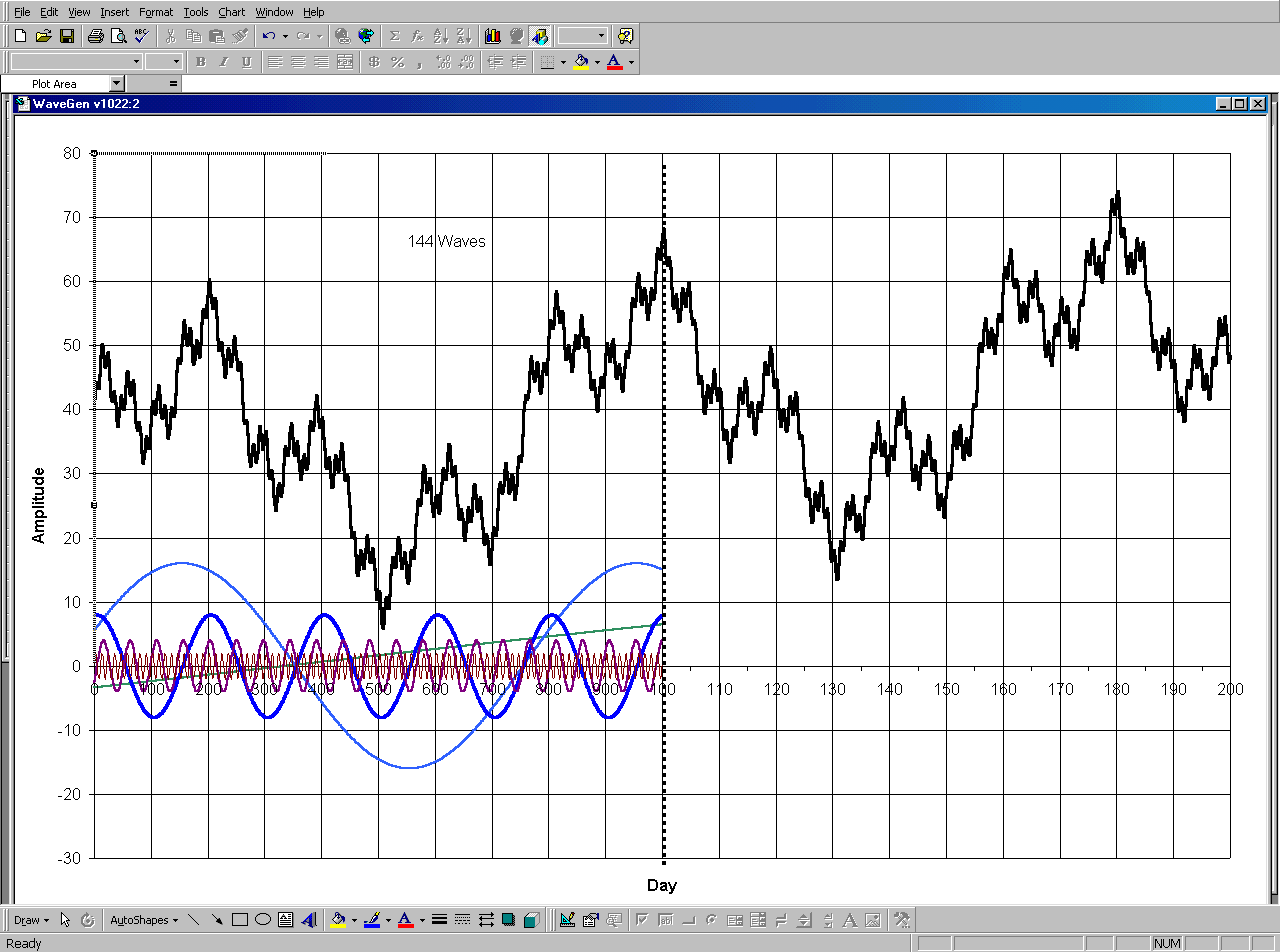Click the Edit Formula equals button
Viewport: 1280px width, 952px height.
pyautogui.click(x=173, y=84)
